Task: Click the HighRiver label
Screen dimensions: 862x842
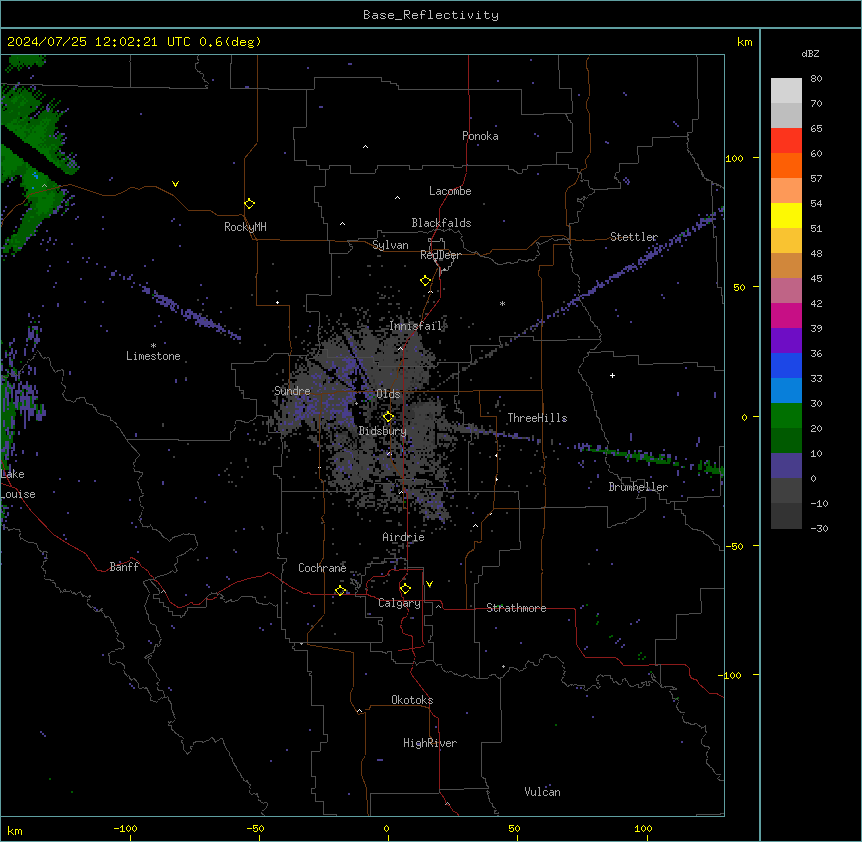Action: point(430,743)
